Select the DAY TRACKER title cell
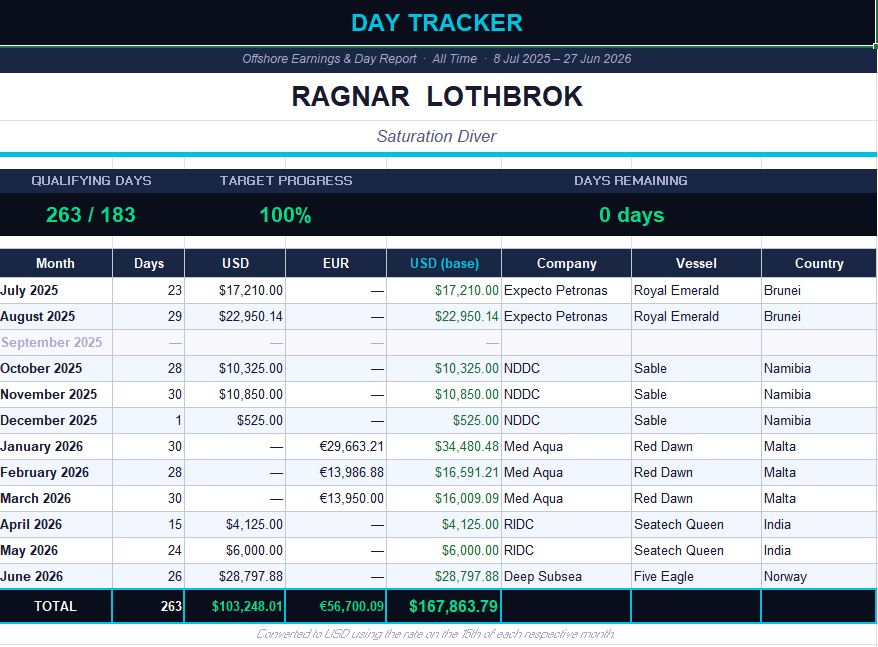 click(437, 23)
